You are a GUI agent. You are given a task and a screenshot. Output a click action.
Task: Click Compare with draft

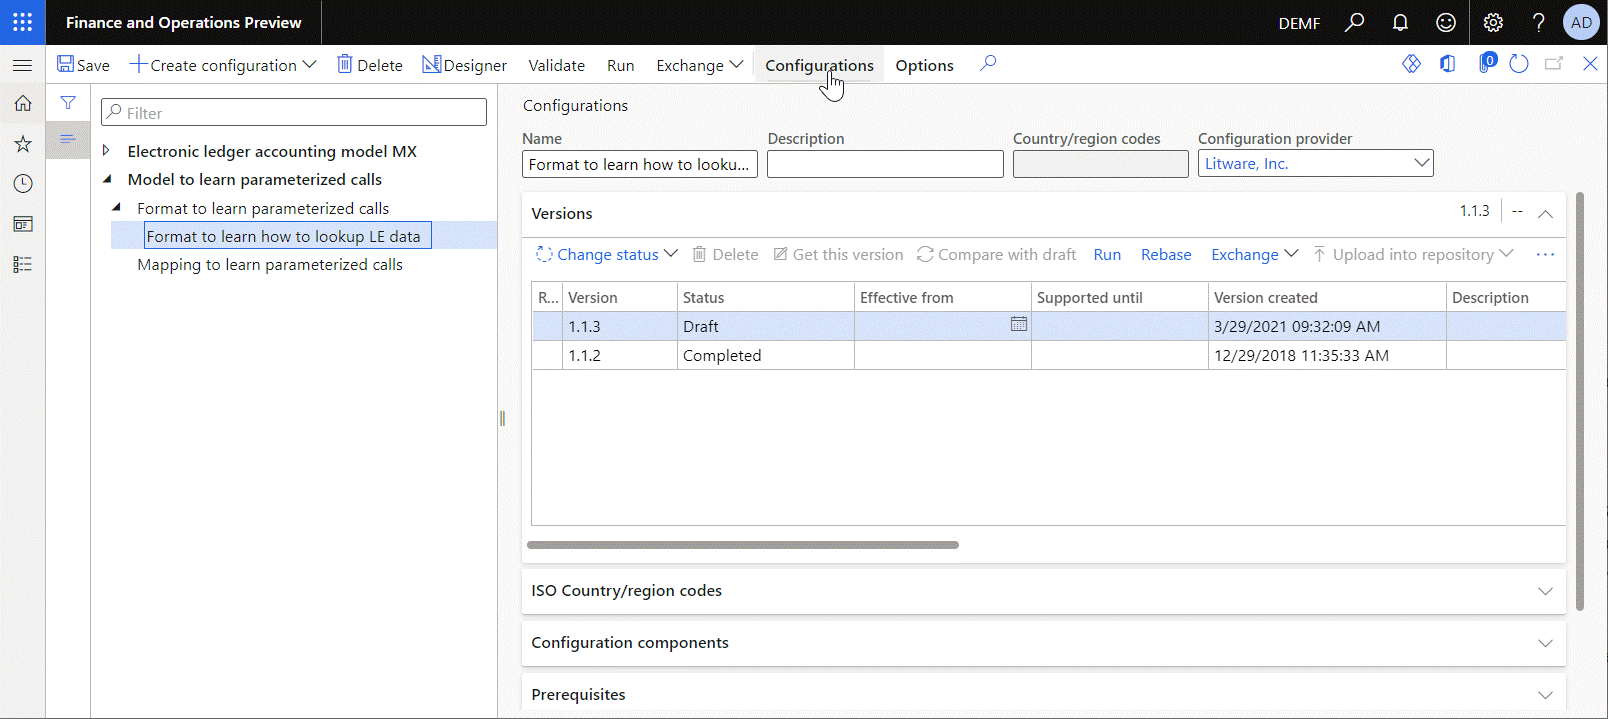pos(996,254)
